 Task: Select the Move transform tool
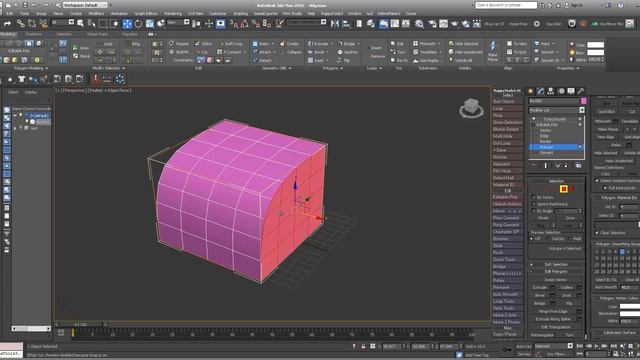[x=127, y=24]
